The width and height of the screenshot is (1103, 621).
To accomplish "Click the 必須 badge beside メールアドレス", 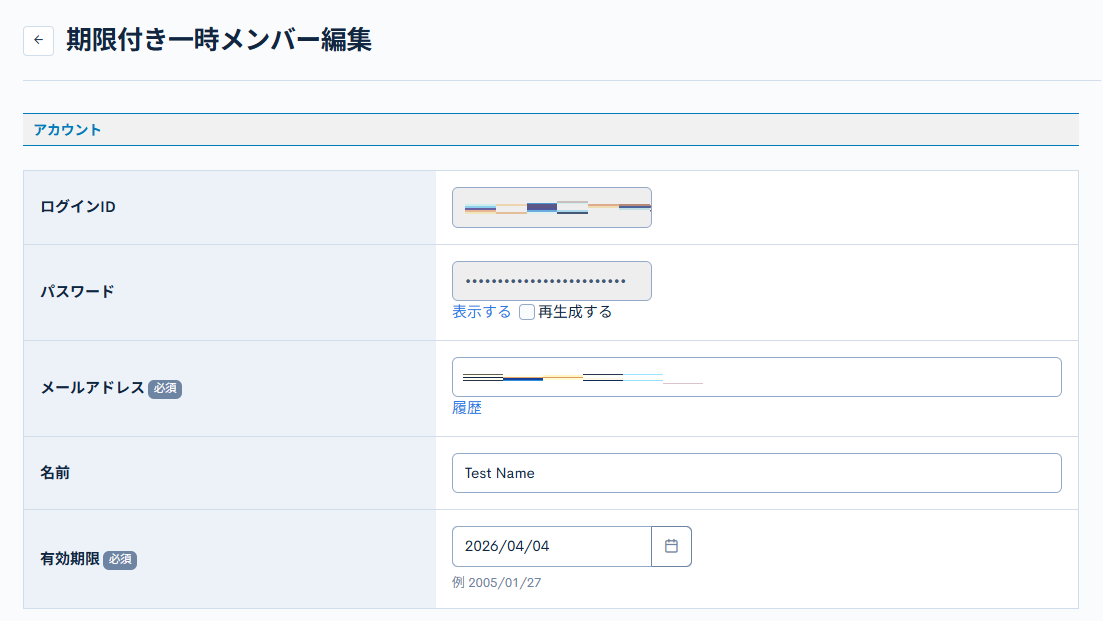I will pyautogui.click(x=166, y=389).
